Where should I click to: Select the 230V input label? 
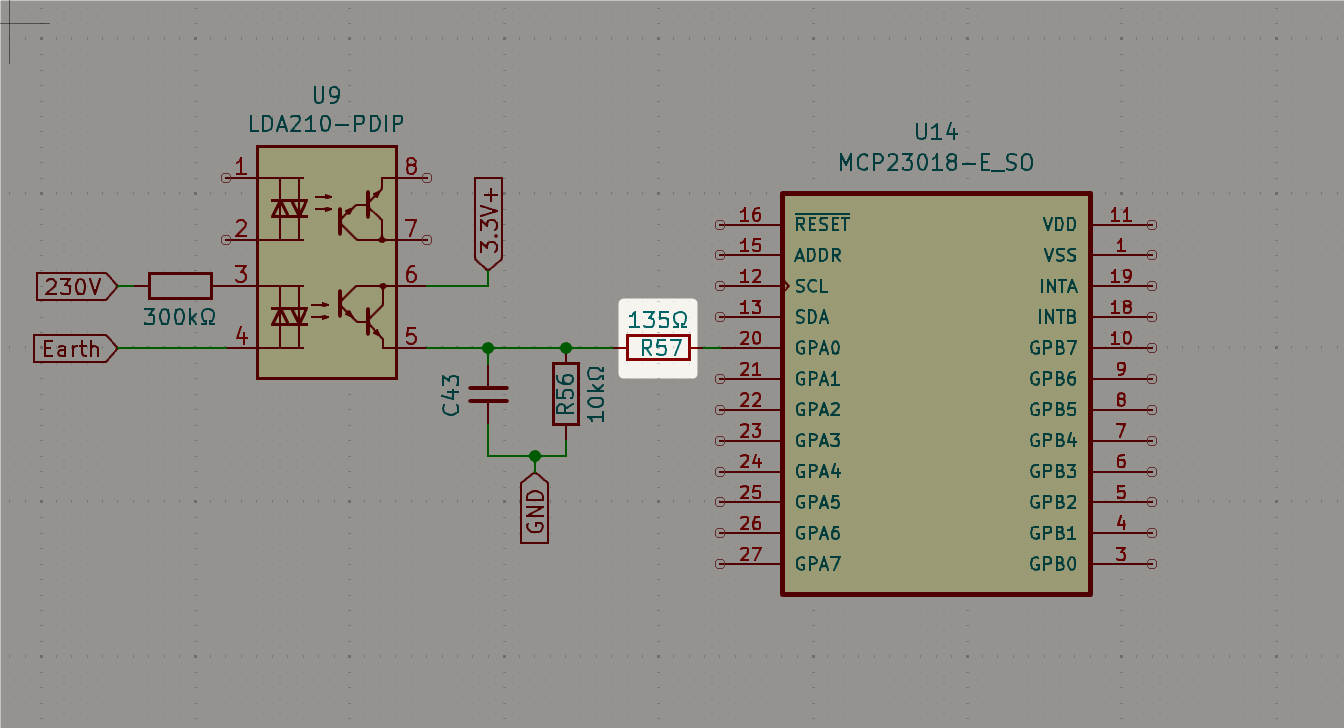coord(77,287)
